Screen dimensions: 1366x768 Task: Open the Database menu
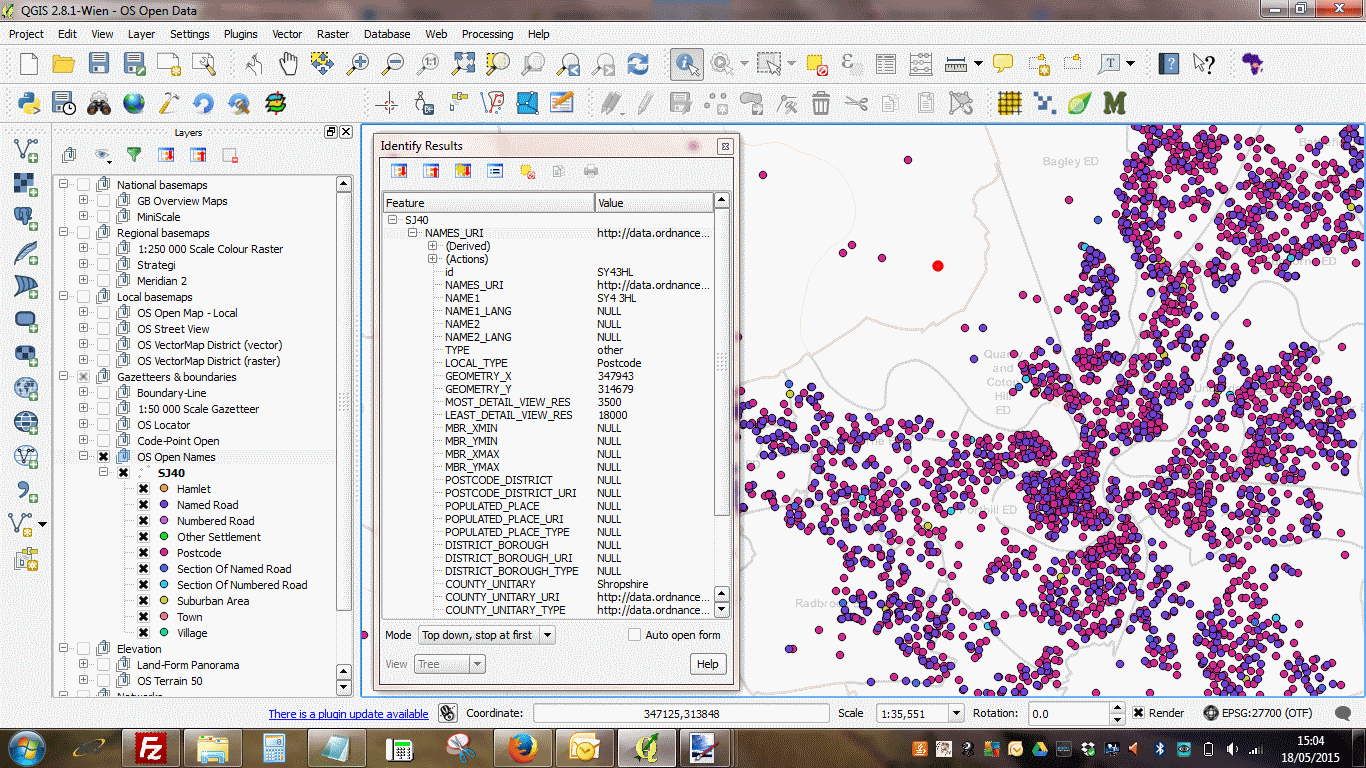(x=387, y=34)
